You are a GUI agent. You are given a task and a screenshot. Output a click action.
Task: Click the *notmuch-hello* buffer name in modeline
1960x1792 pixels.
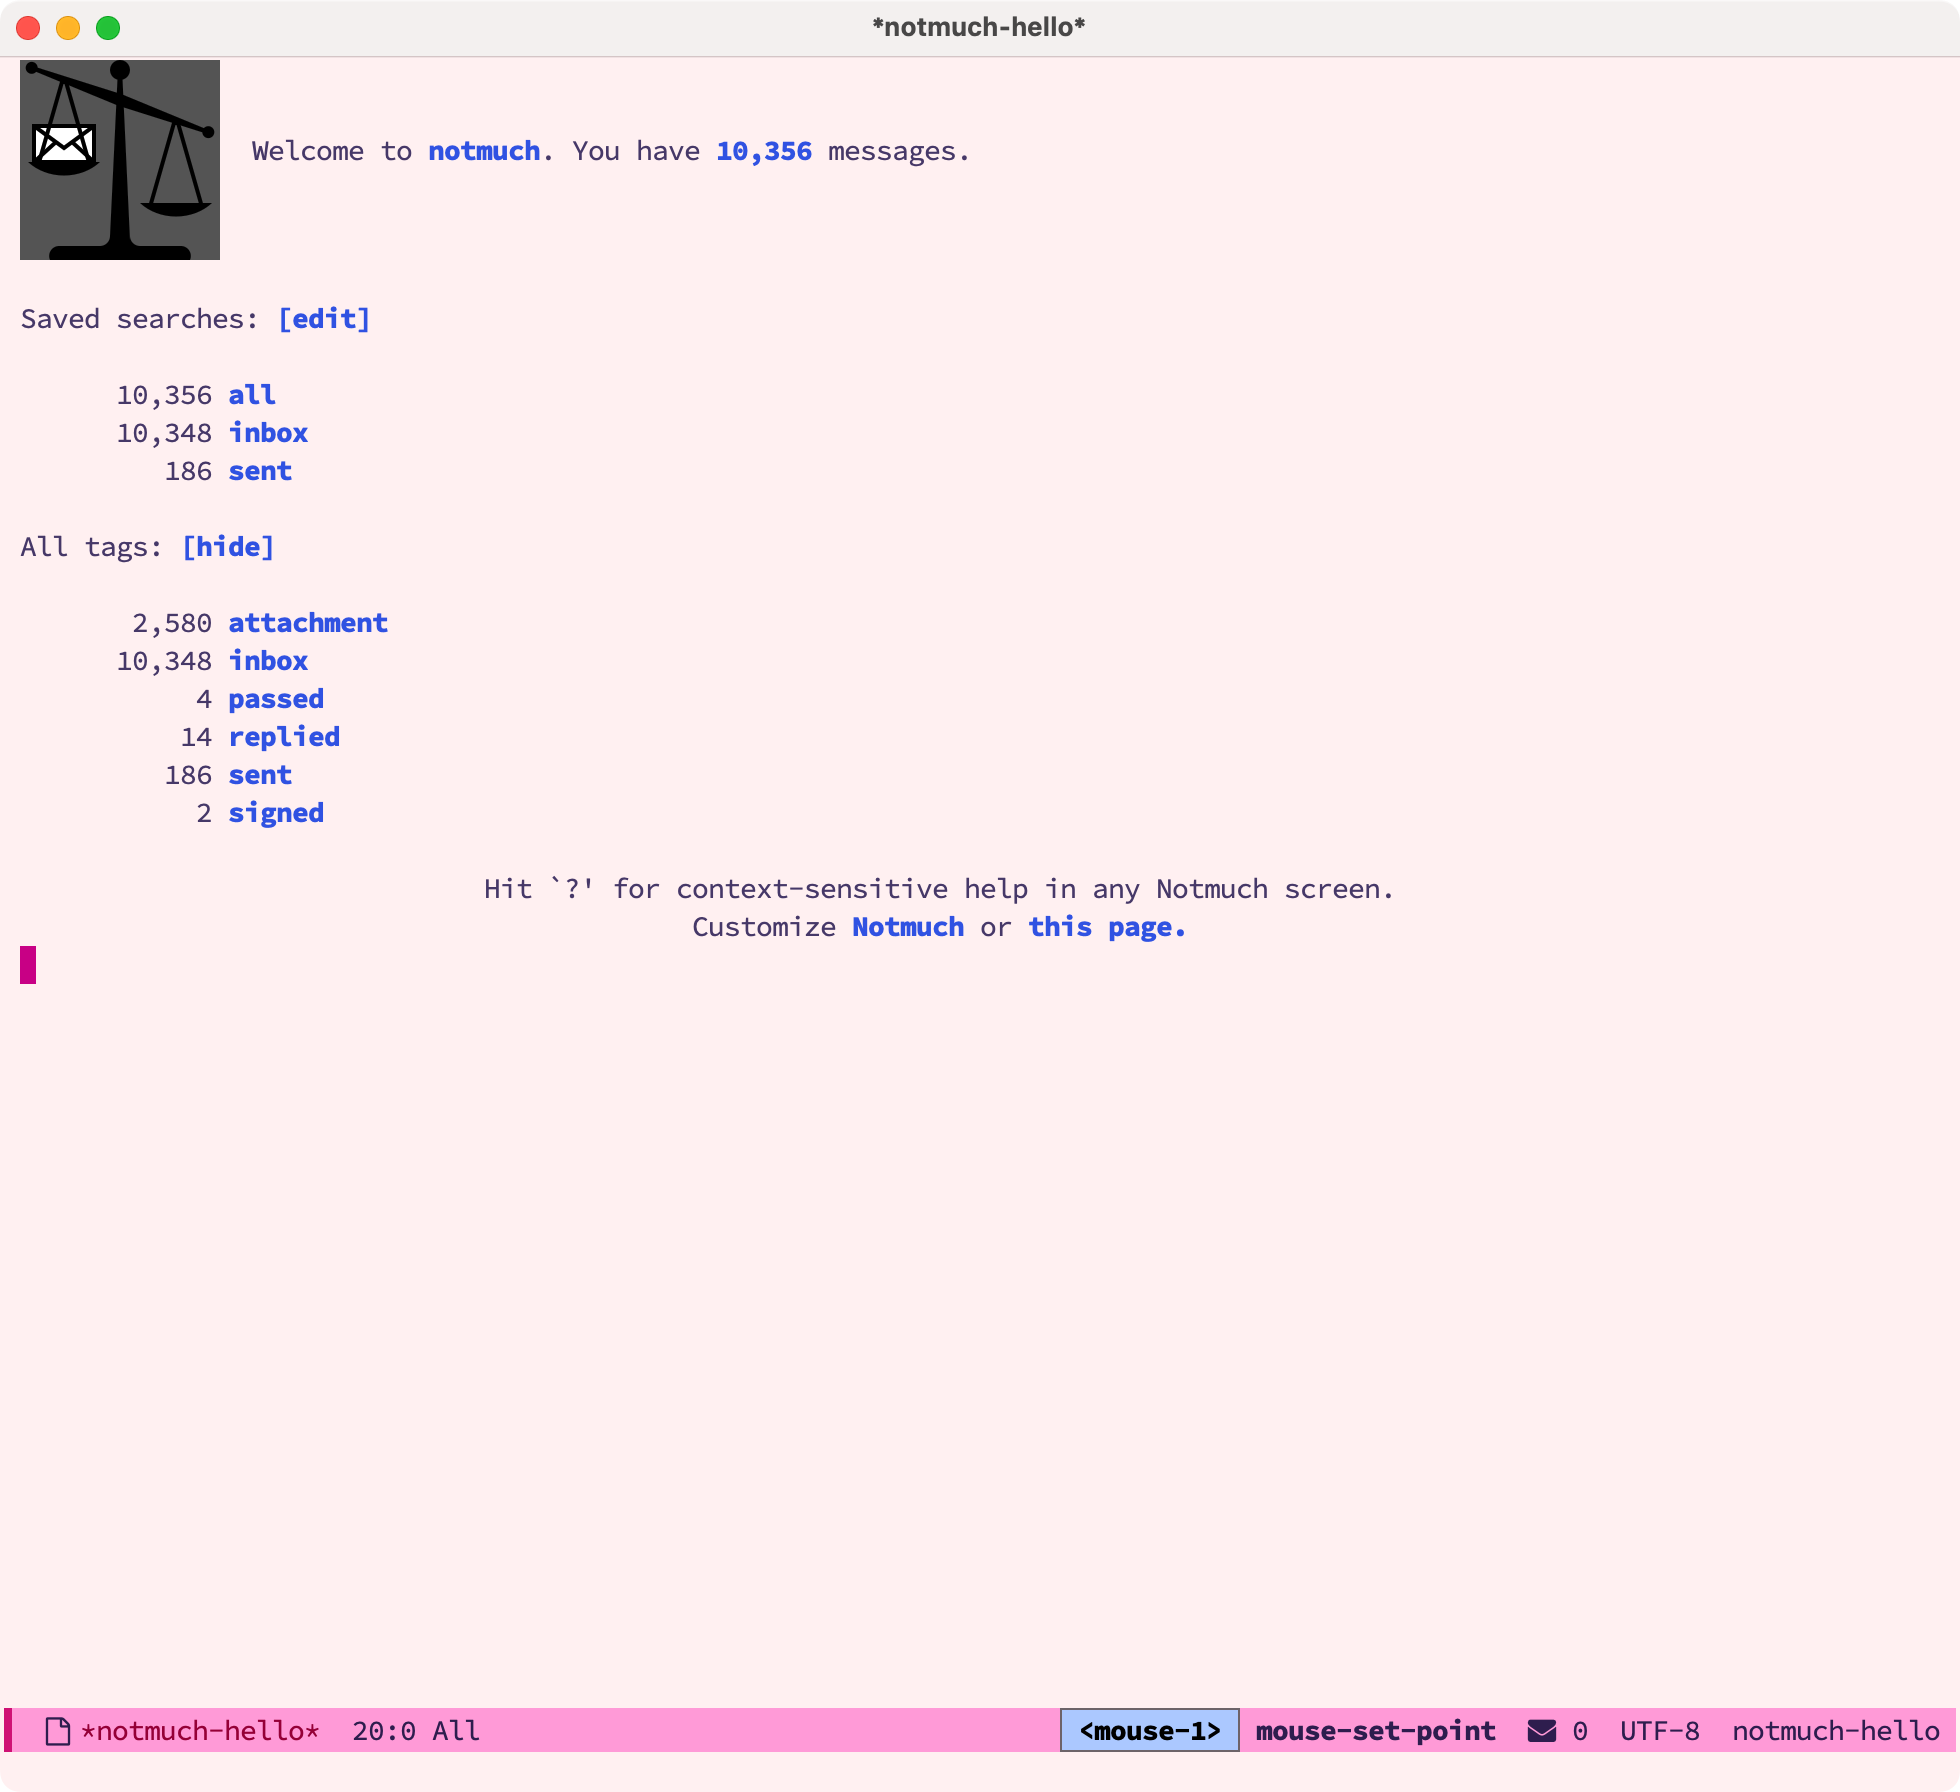click(200, 1731)
